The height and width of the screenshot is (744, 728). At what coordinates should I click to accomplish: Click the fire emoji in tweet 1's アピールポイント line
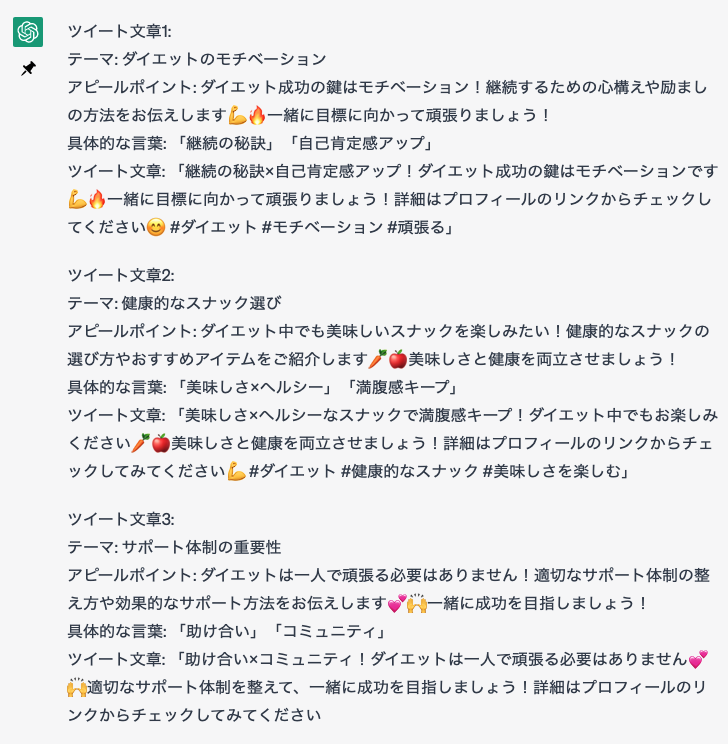coord(258,115)
